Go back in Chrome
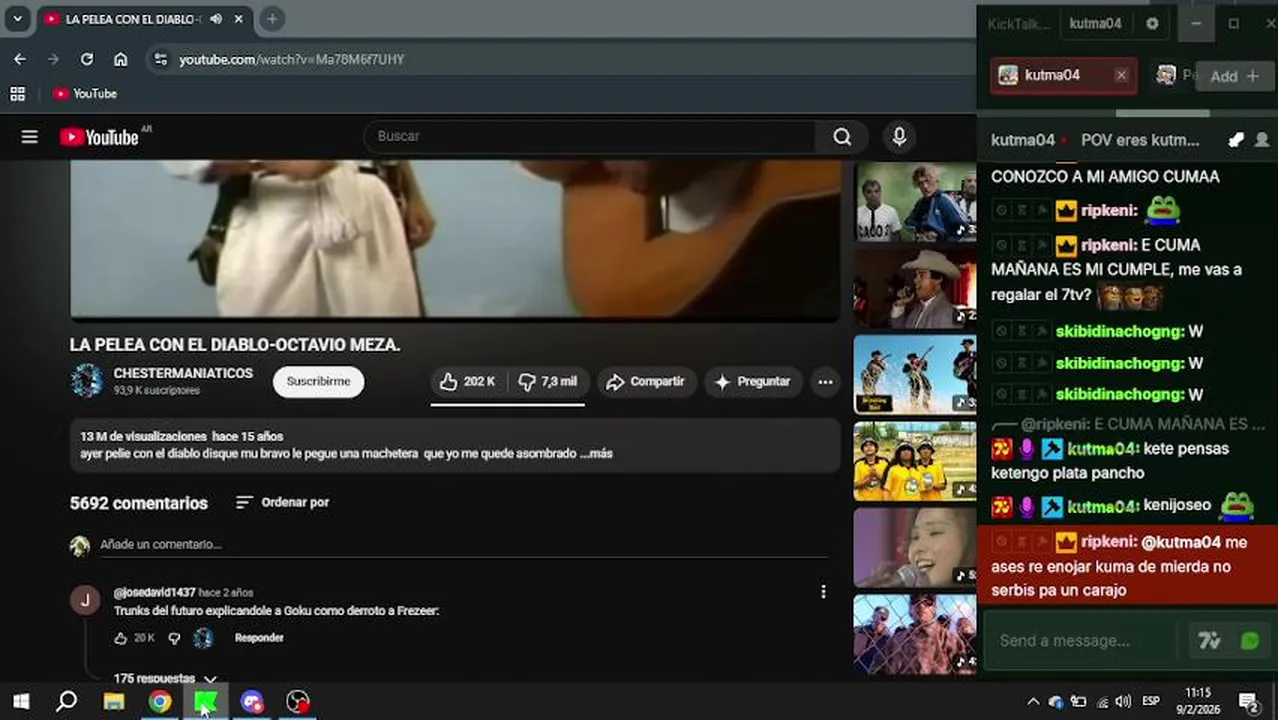This screenshot has height=720, width=1278. (x=20, y=59)
